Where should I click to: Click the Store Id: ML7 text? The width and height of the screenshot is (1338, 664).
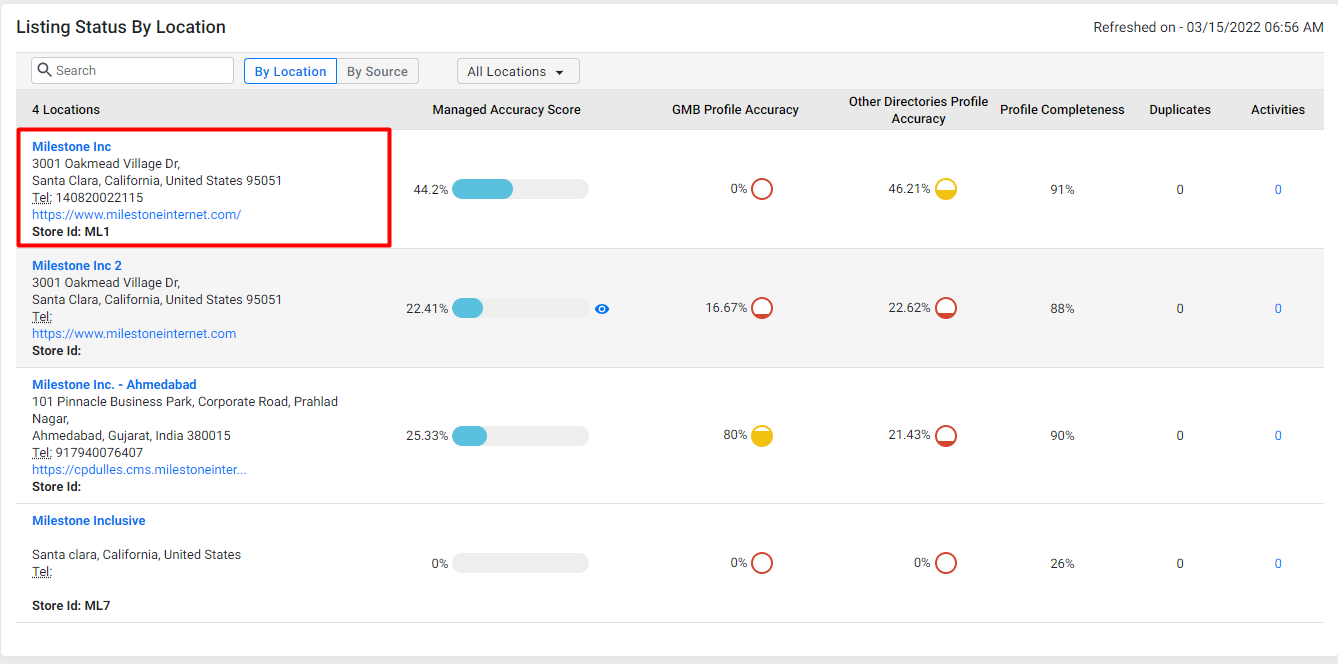tap(71, 606)
